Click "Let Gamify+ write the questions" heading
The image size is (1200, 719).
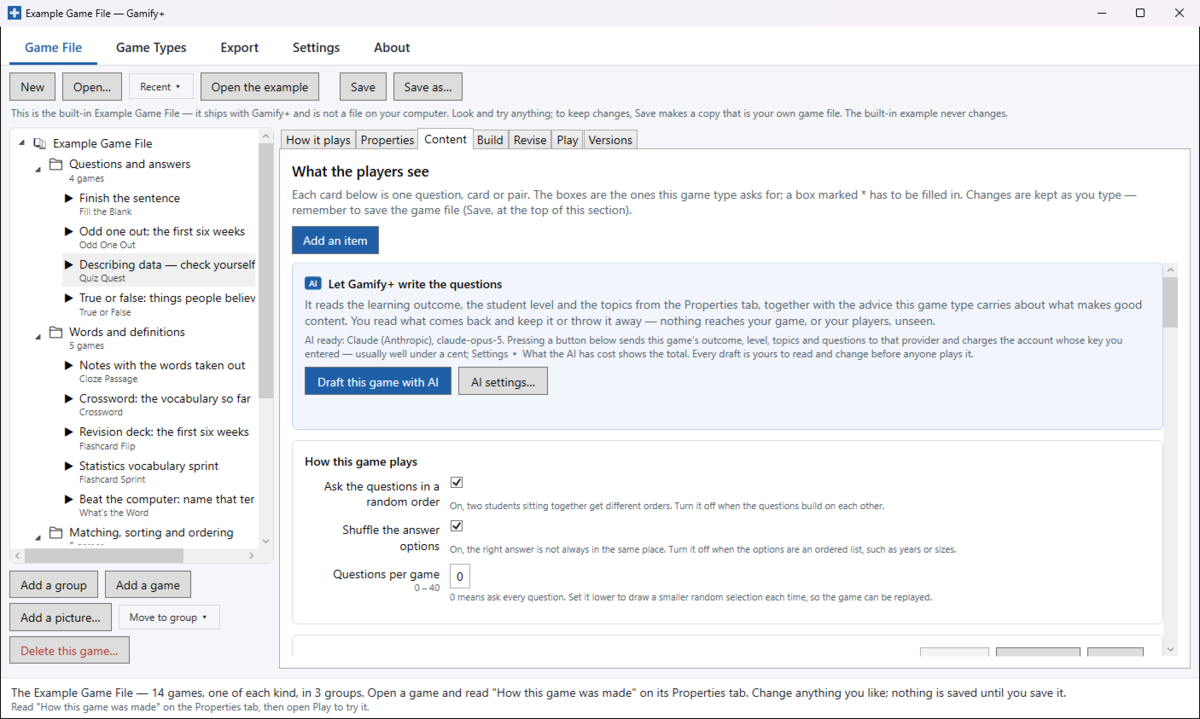click(x=415, y=284)
